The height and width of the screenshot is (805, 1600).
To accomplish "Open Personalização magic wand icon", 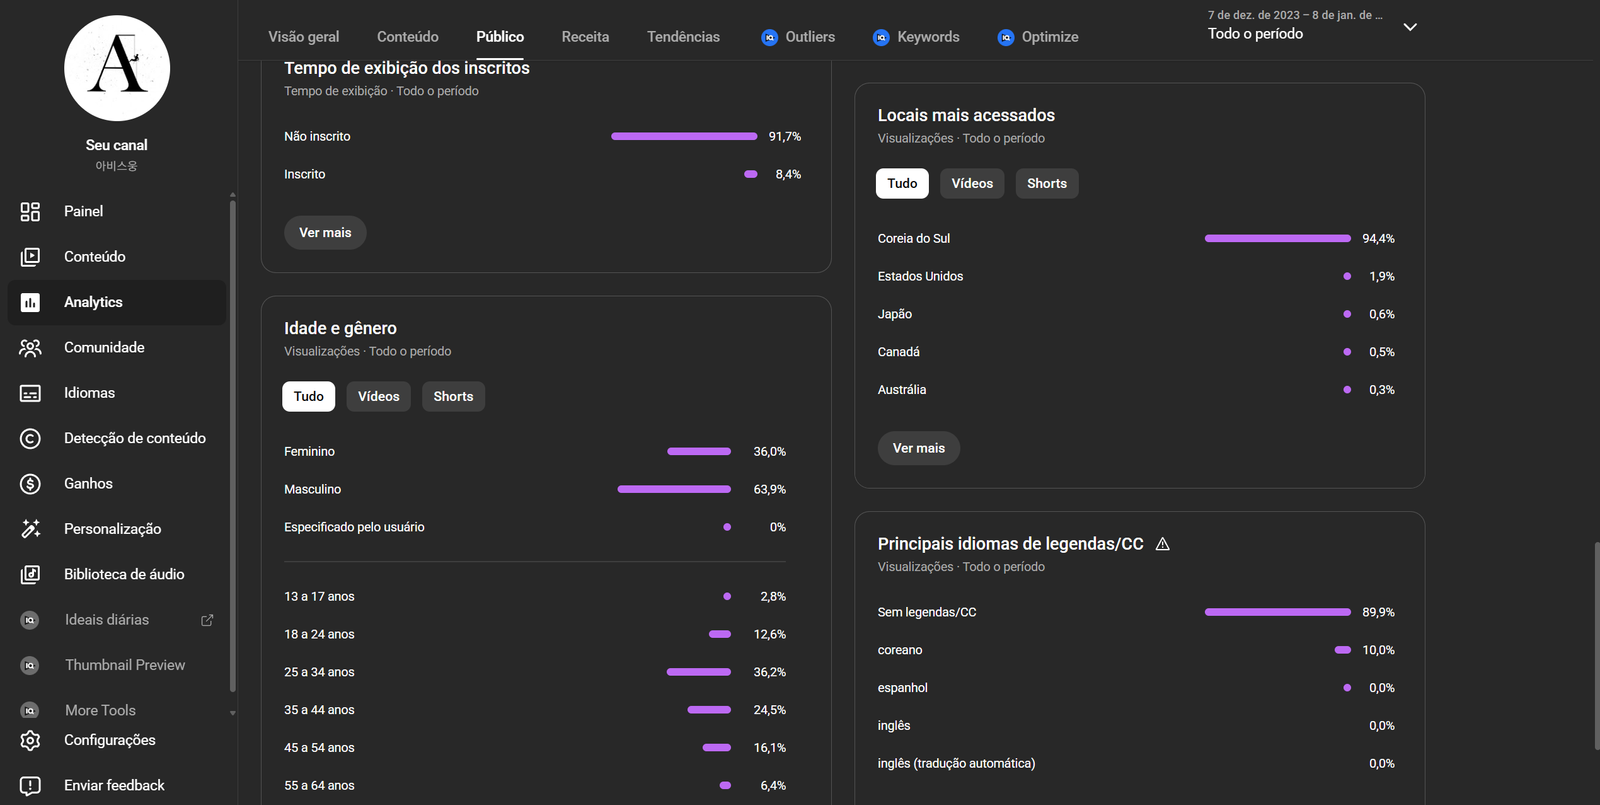I will (x=30, y=529).
